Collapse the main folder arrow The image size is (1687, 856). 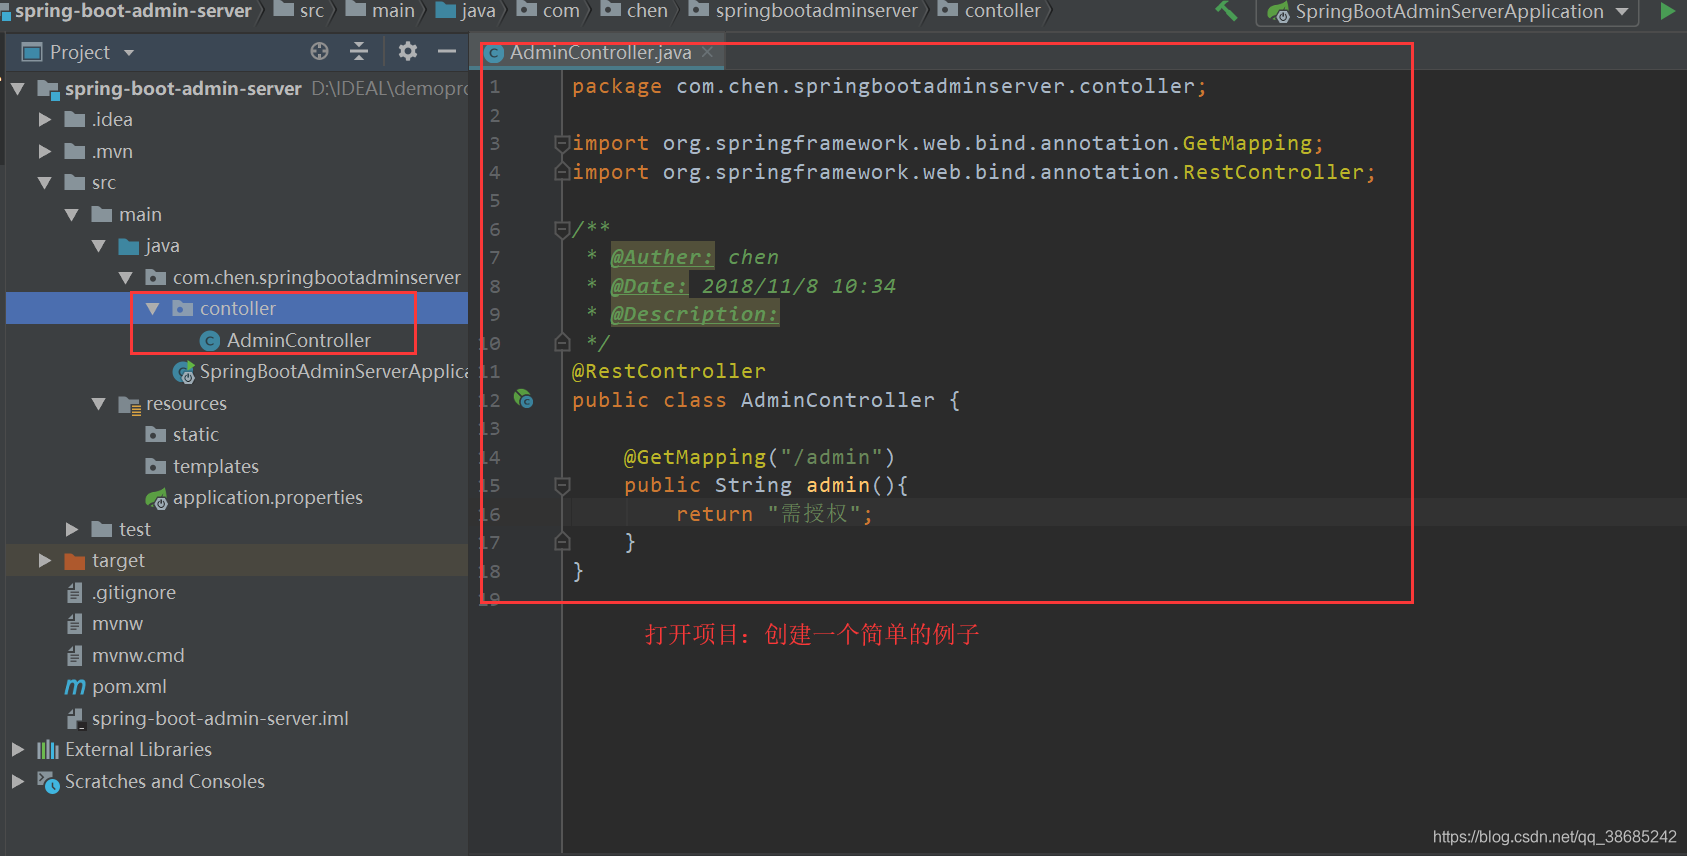(x=72, y=215)
